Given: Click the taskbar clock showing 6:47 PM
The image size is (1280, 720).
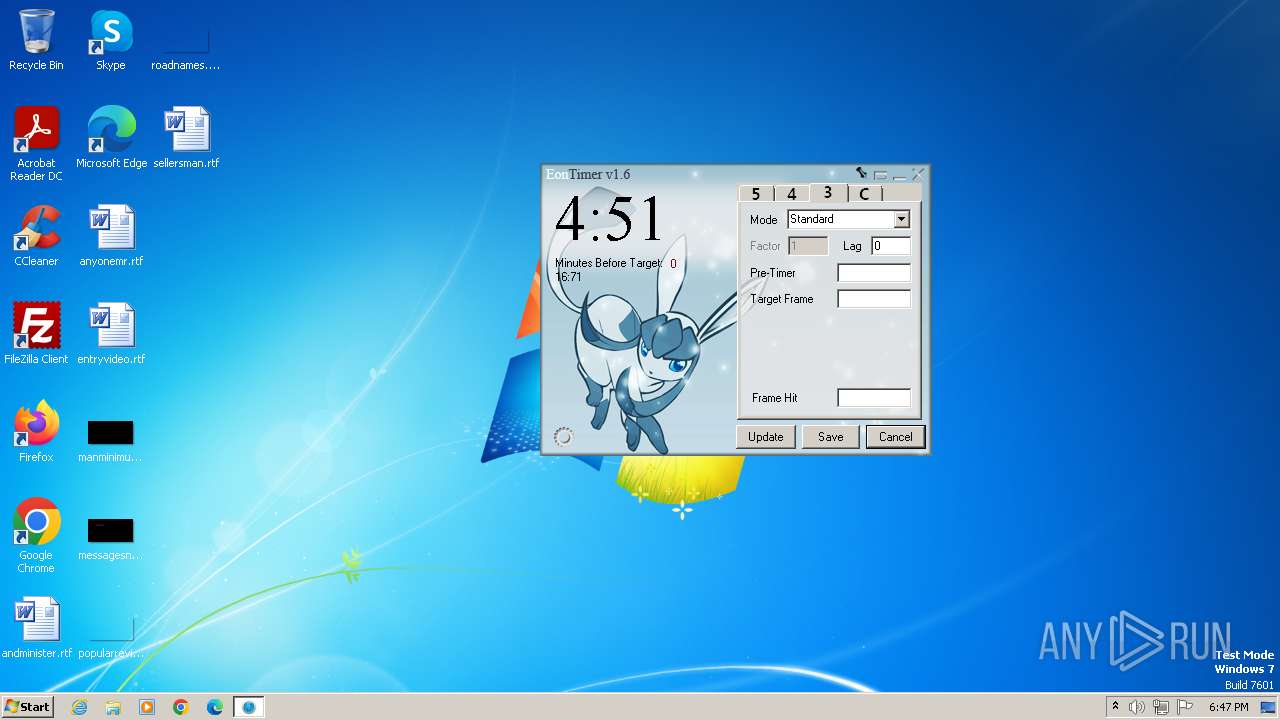Looking at the screenshot, I should tap(1228, 707).
